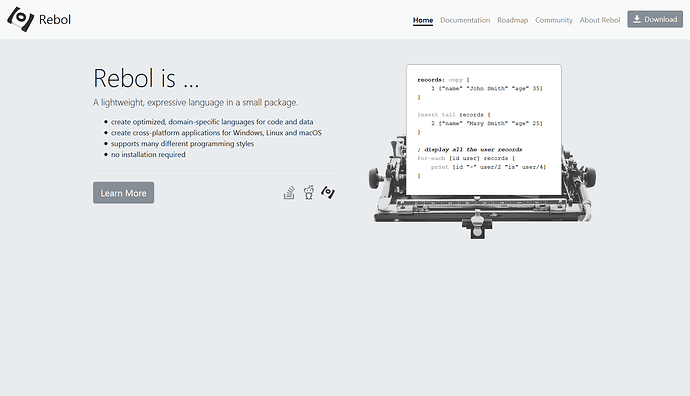This screenshot has height=396, width=690.
Task: Click the Rebol logo icon in header
Action: (20, 19)
